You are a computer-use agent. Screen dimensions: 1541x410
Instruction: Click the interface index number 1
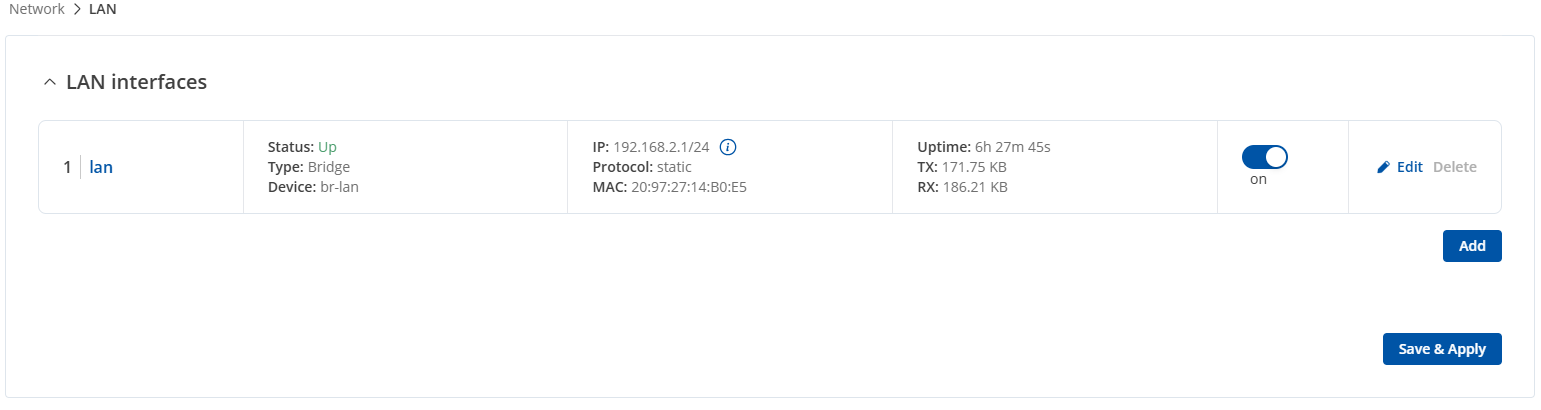point(67,167)
